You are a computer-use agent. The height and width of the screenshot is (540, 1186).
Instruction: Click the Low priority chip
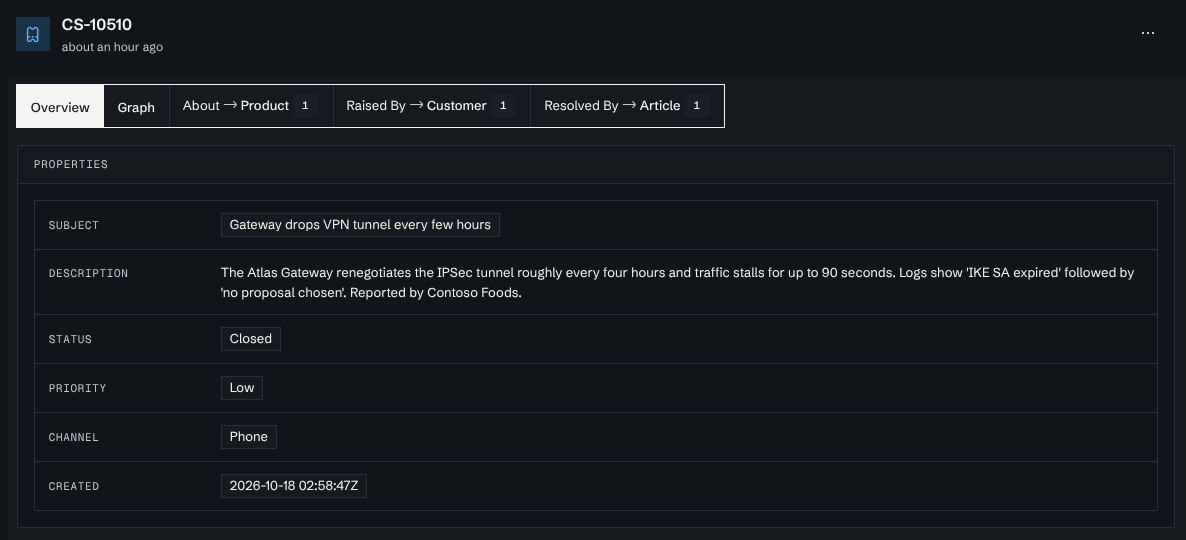tap(241, 388)
